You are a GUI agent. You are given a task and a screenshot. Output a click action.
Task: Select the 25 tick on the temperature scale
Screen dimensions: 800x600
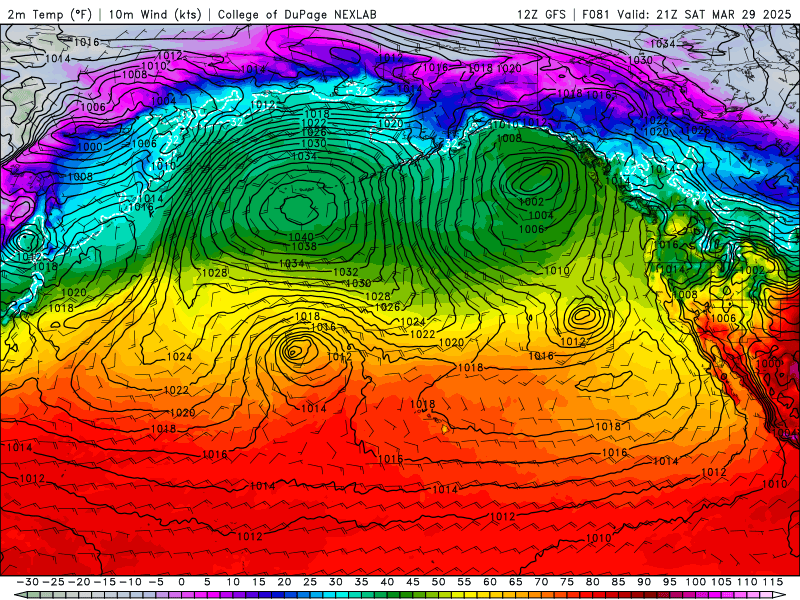tap(310, 582)
